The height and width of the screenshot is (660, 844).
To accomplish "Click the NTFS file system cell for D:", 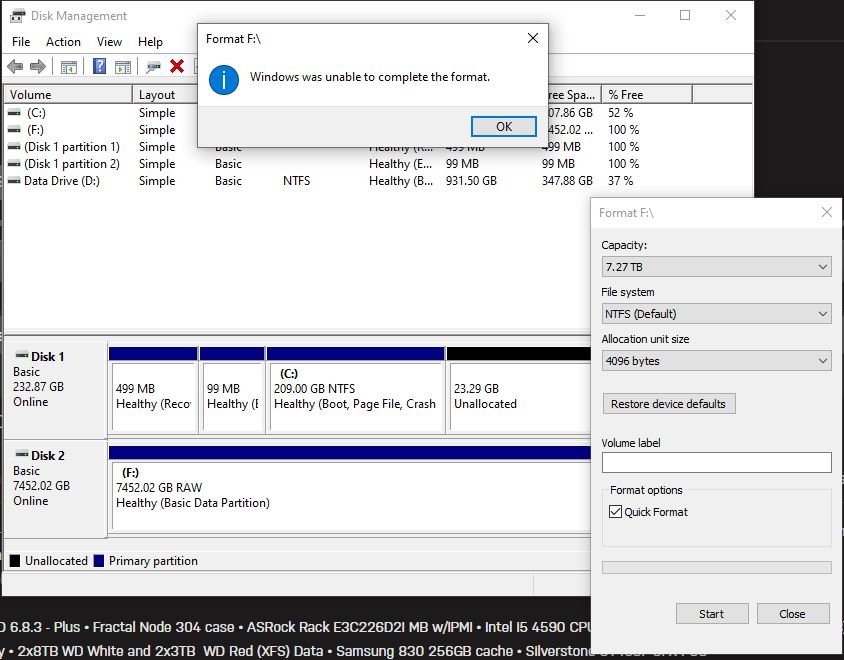I will (297, 181).
